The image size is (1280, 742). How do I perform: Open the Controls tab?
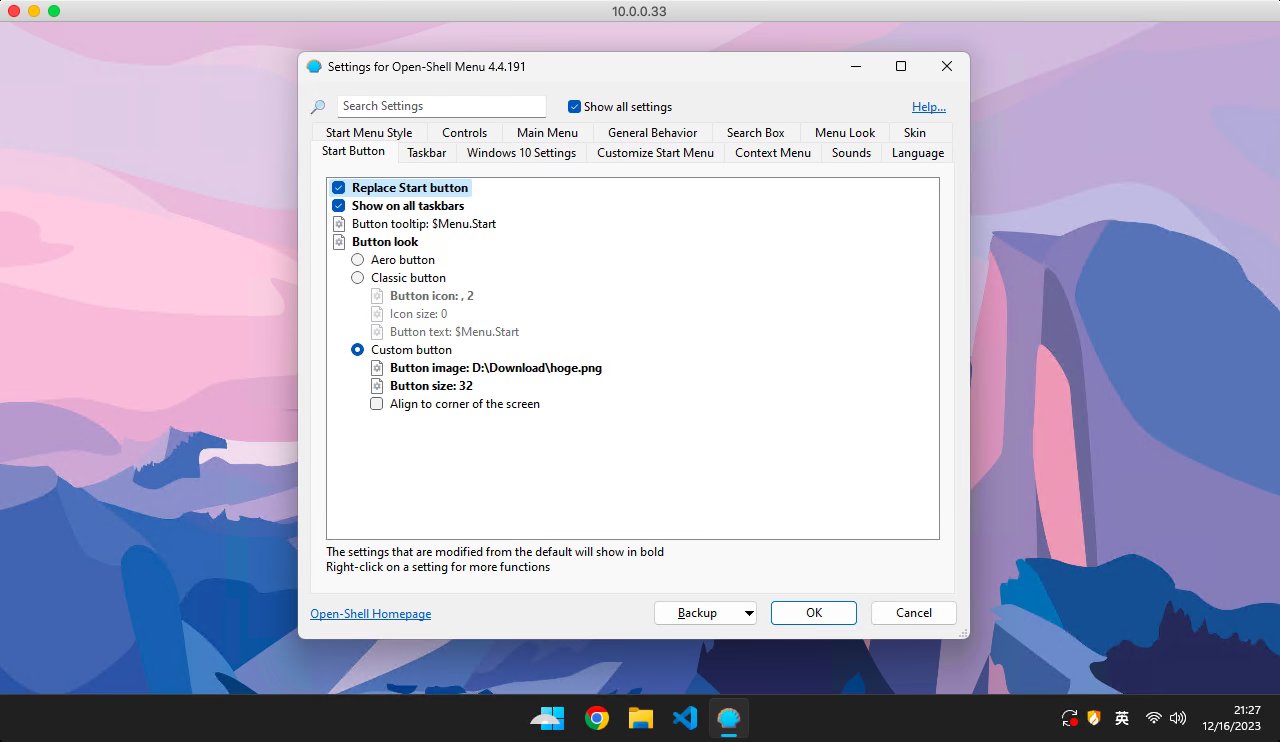[464, 133]
